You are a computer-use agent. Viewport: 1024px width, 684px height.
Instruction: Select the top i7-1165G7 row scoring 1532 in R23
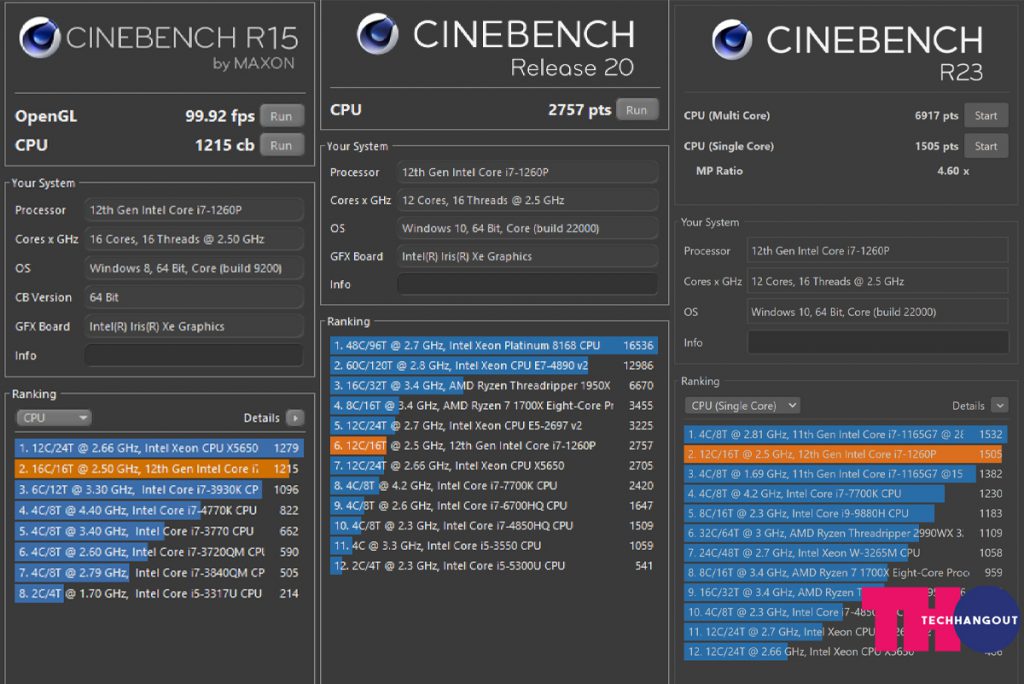point(845,434)
